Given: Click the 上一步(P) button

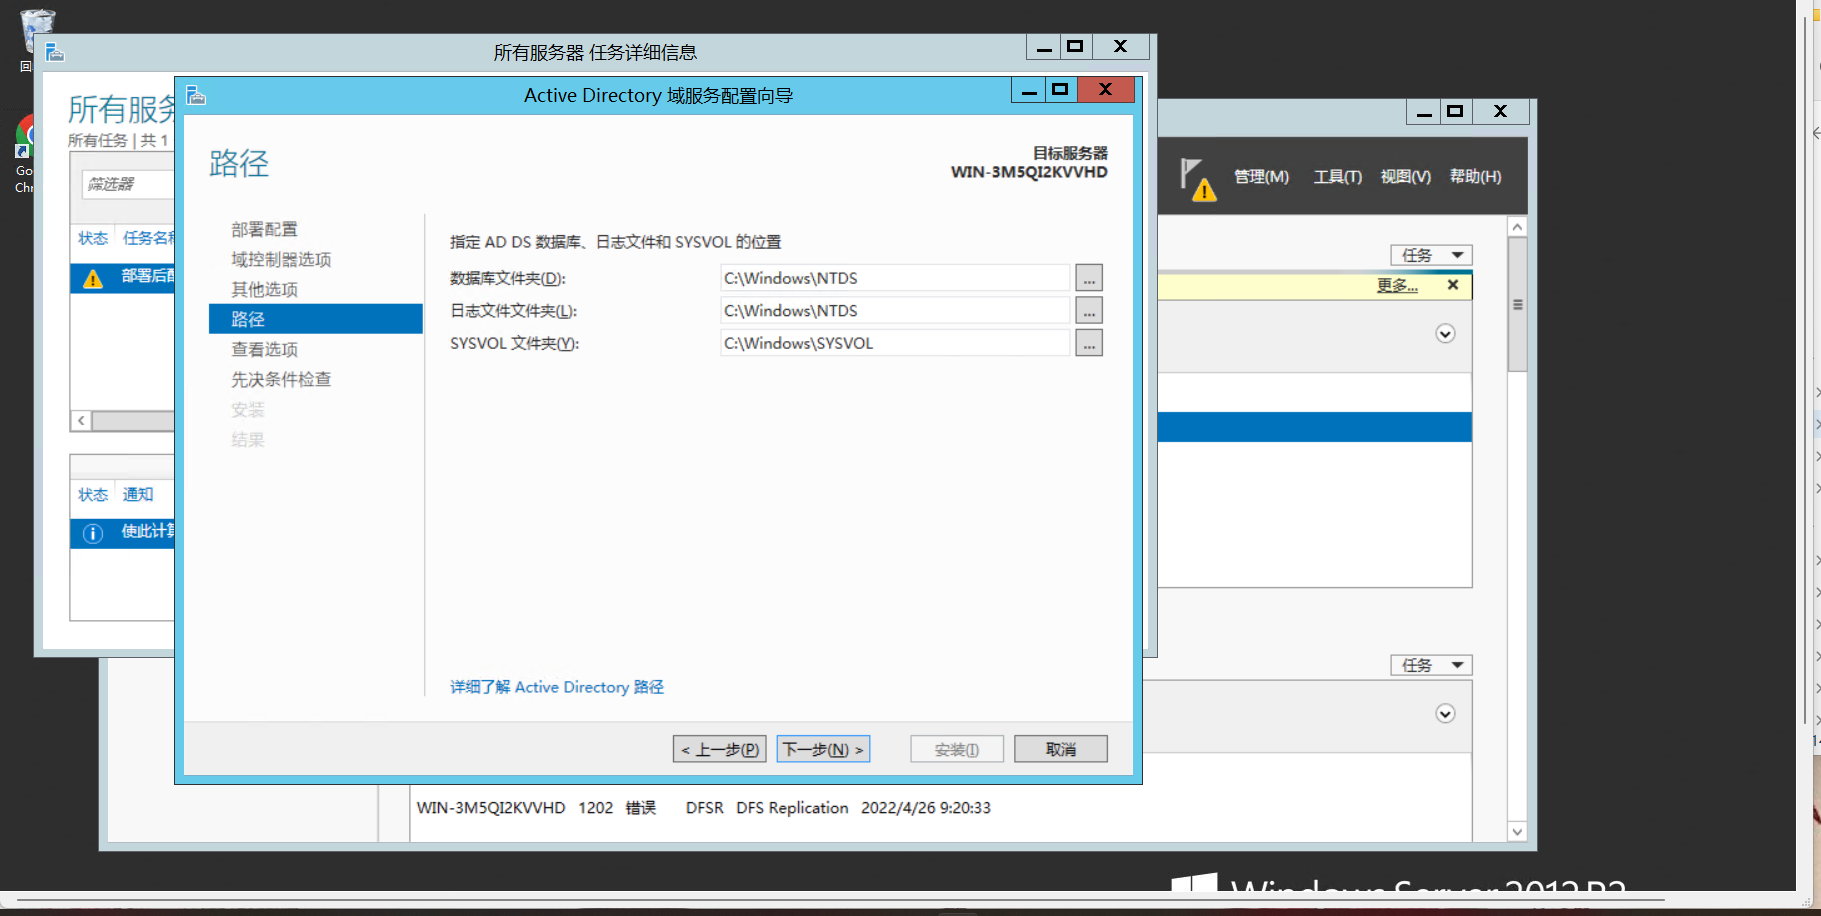Looking at the screenshot, I should (720, 749).
